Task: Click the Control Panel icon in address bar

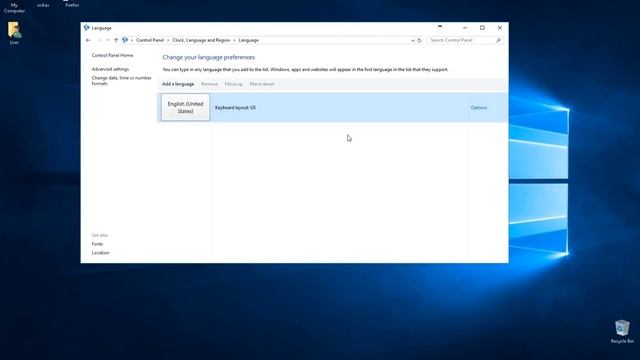Action: point(125,40)
